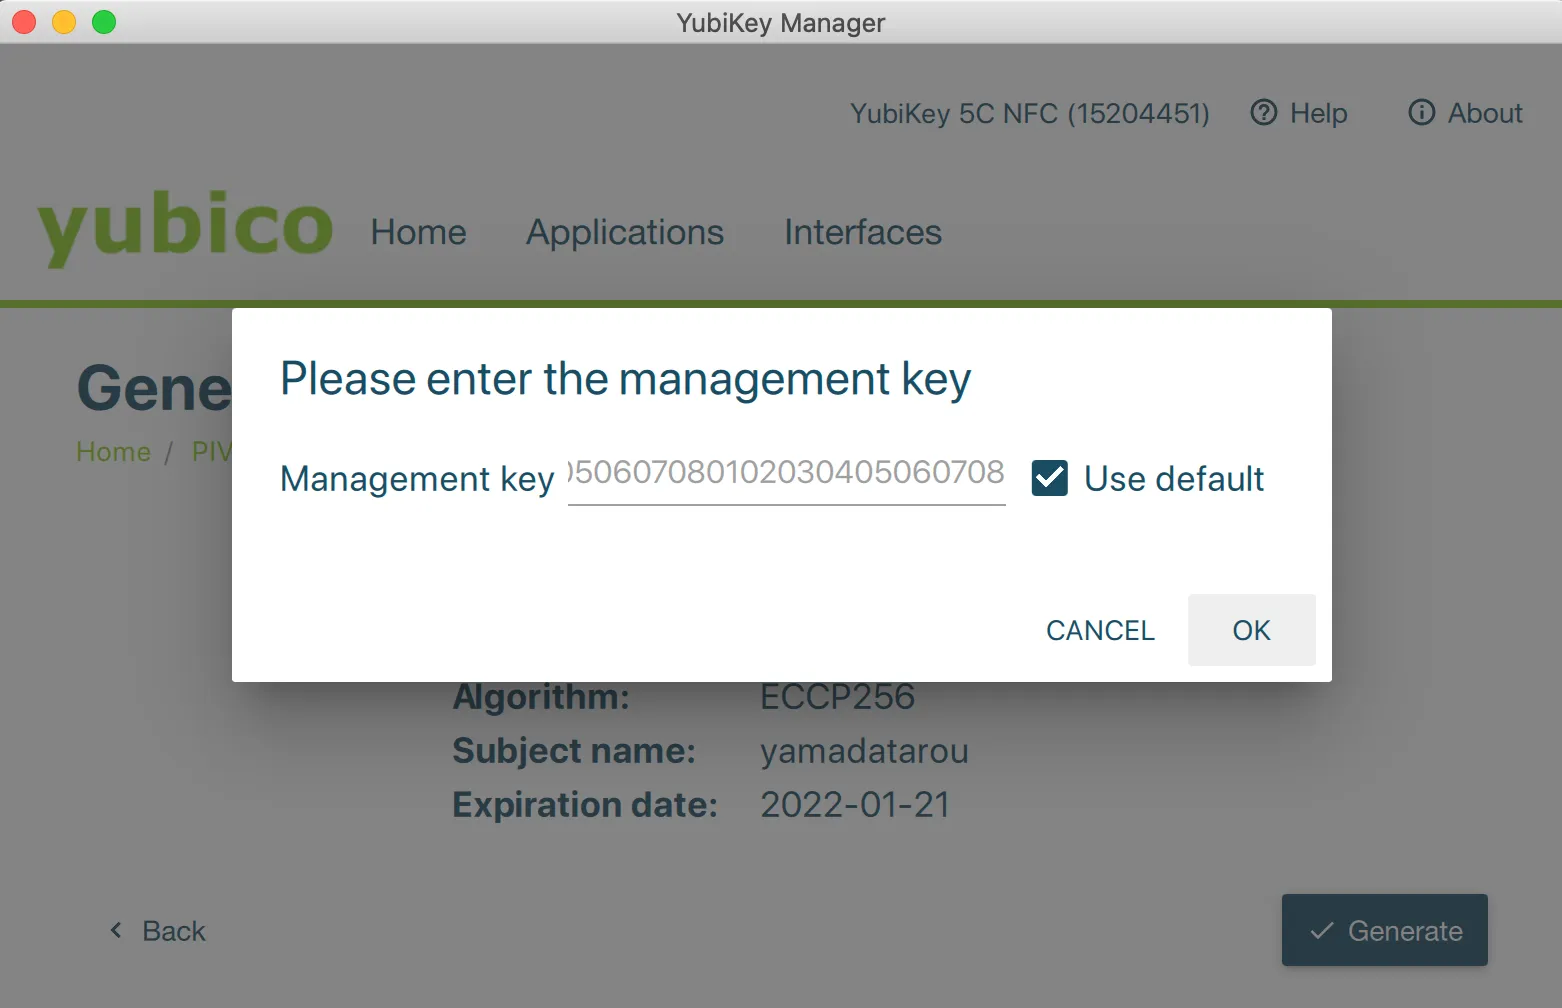Viewport: 1562px width, 1008px height.
Task: Click the Management key input field
Action: point(786,473)
